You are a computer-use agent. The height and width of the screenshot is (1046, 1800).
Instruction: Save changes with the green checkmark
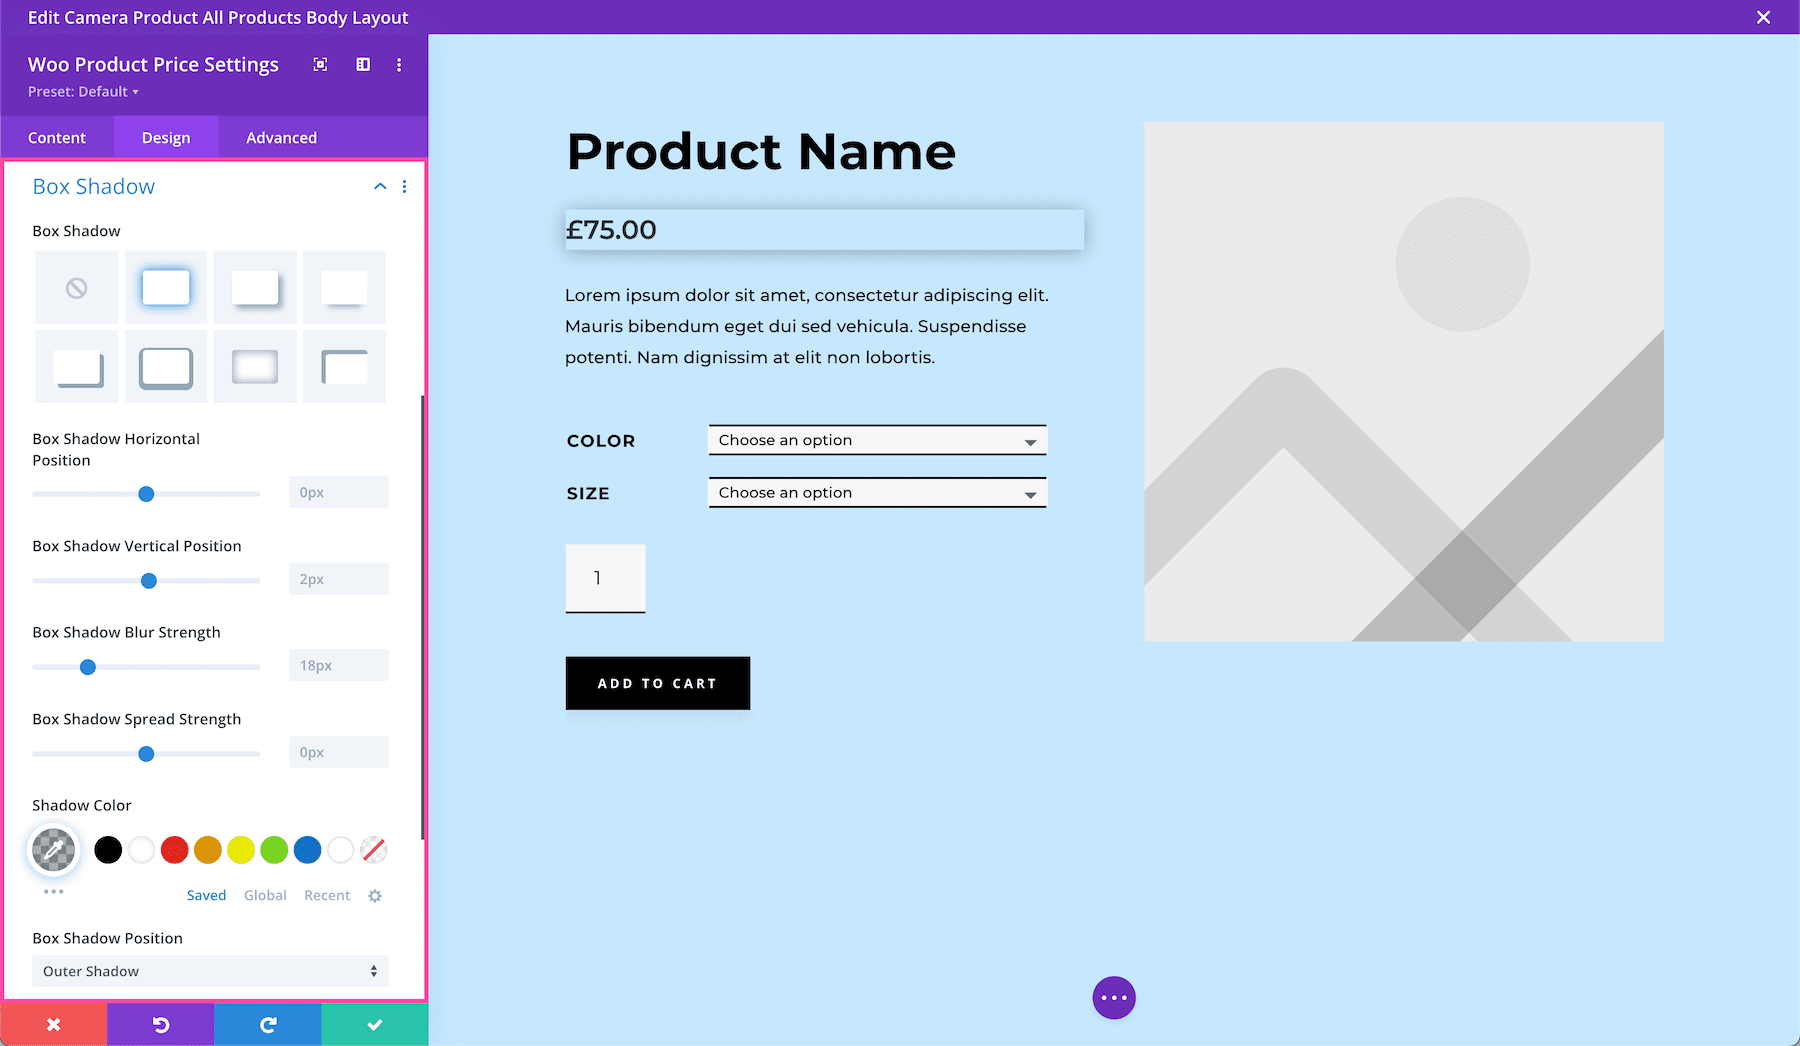click(375, 1024)
